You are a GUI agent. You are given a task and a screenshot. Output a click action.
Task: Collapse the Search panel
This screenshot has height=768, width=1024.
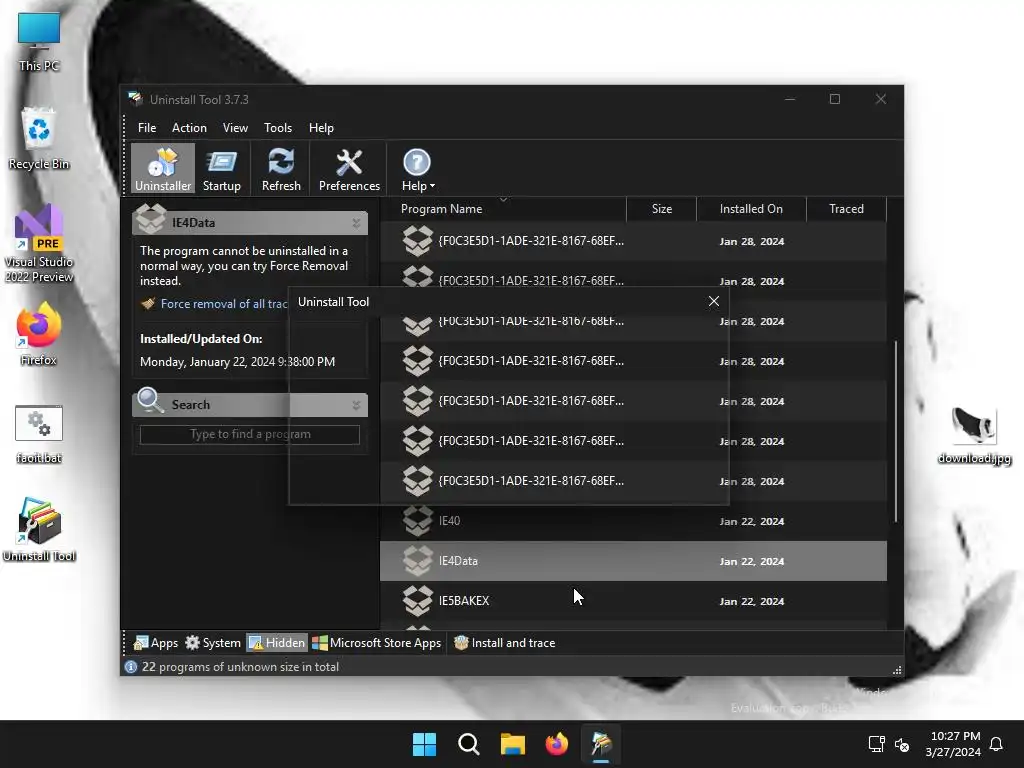pos(356,405)
